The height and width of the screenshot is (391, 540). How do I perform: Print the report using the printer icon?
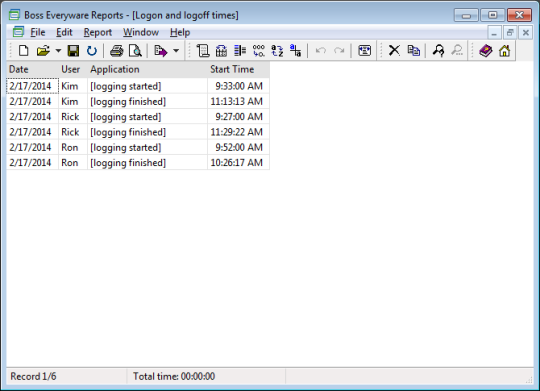(x=117, y=51)
